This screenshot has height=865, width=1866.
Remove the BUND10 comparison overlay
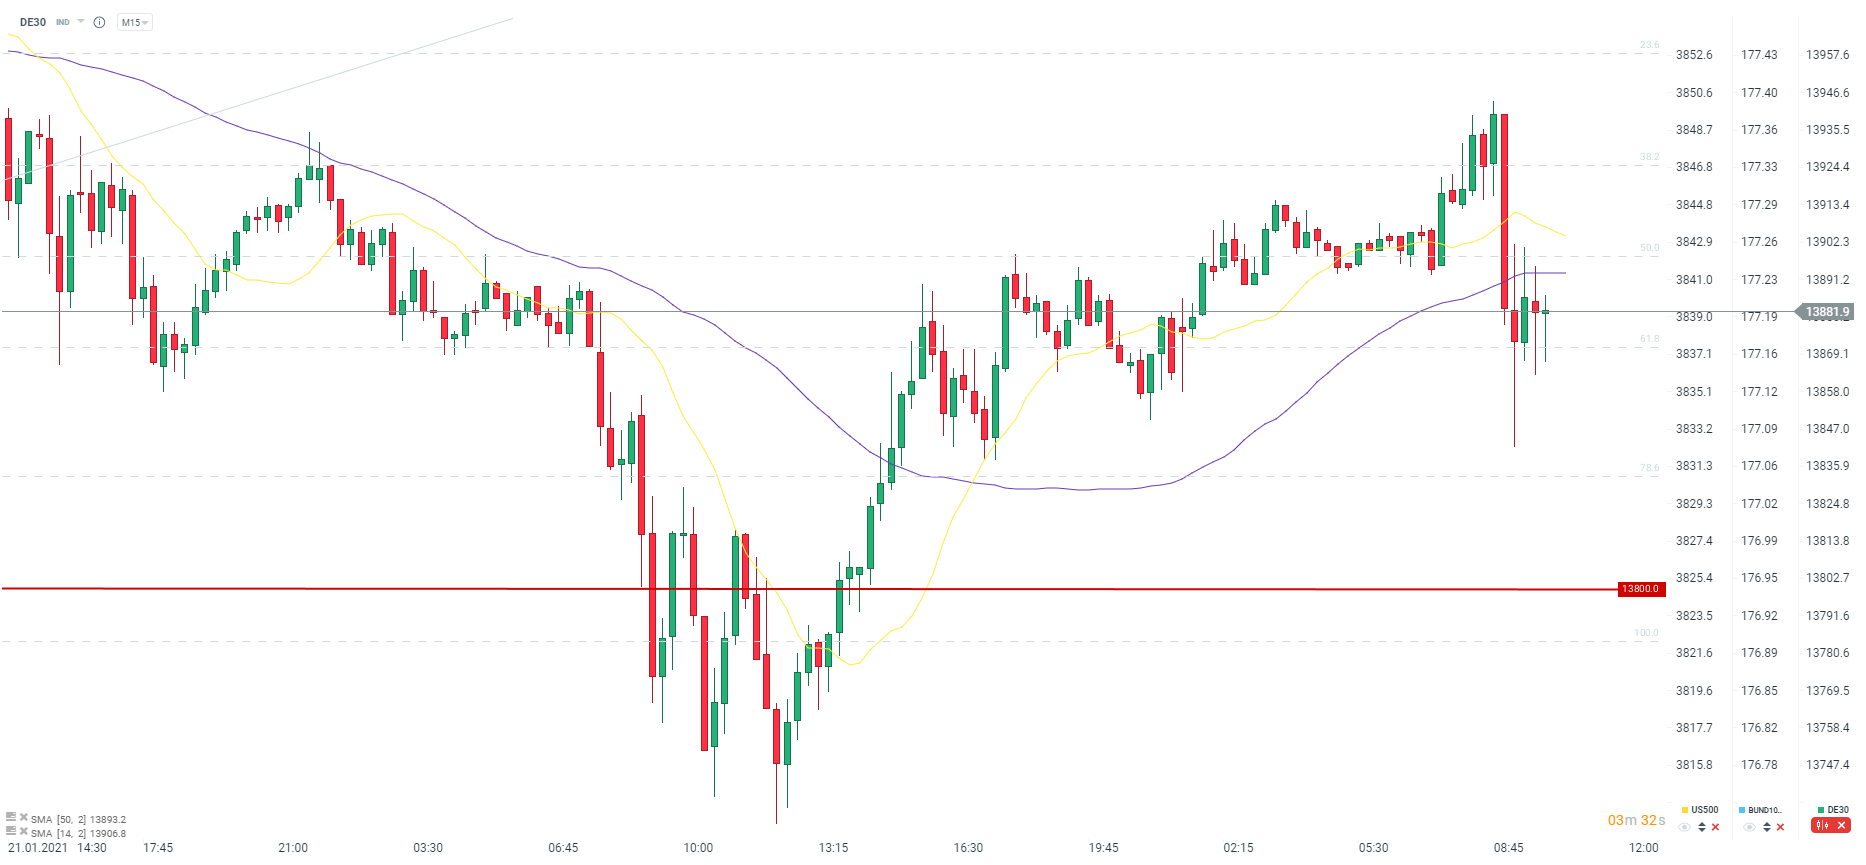[x=1780, y=827]
